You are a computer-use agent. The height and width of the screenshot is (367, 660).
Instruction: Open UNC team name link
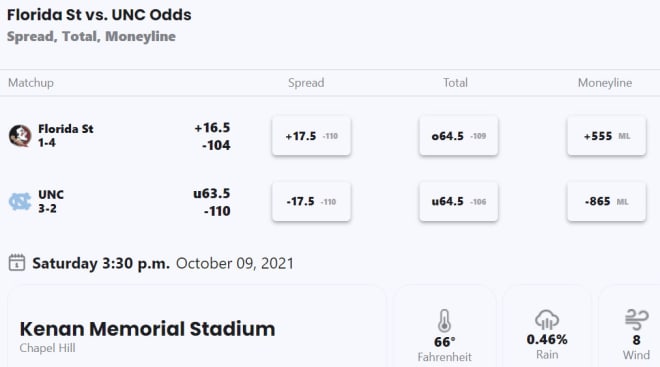[x=51, y=194]
